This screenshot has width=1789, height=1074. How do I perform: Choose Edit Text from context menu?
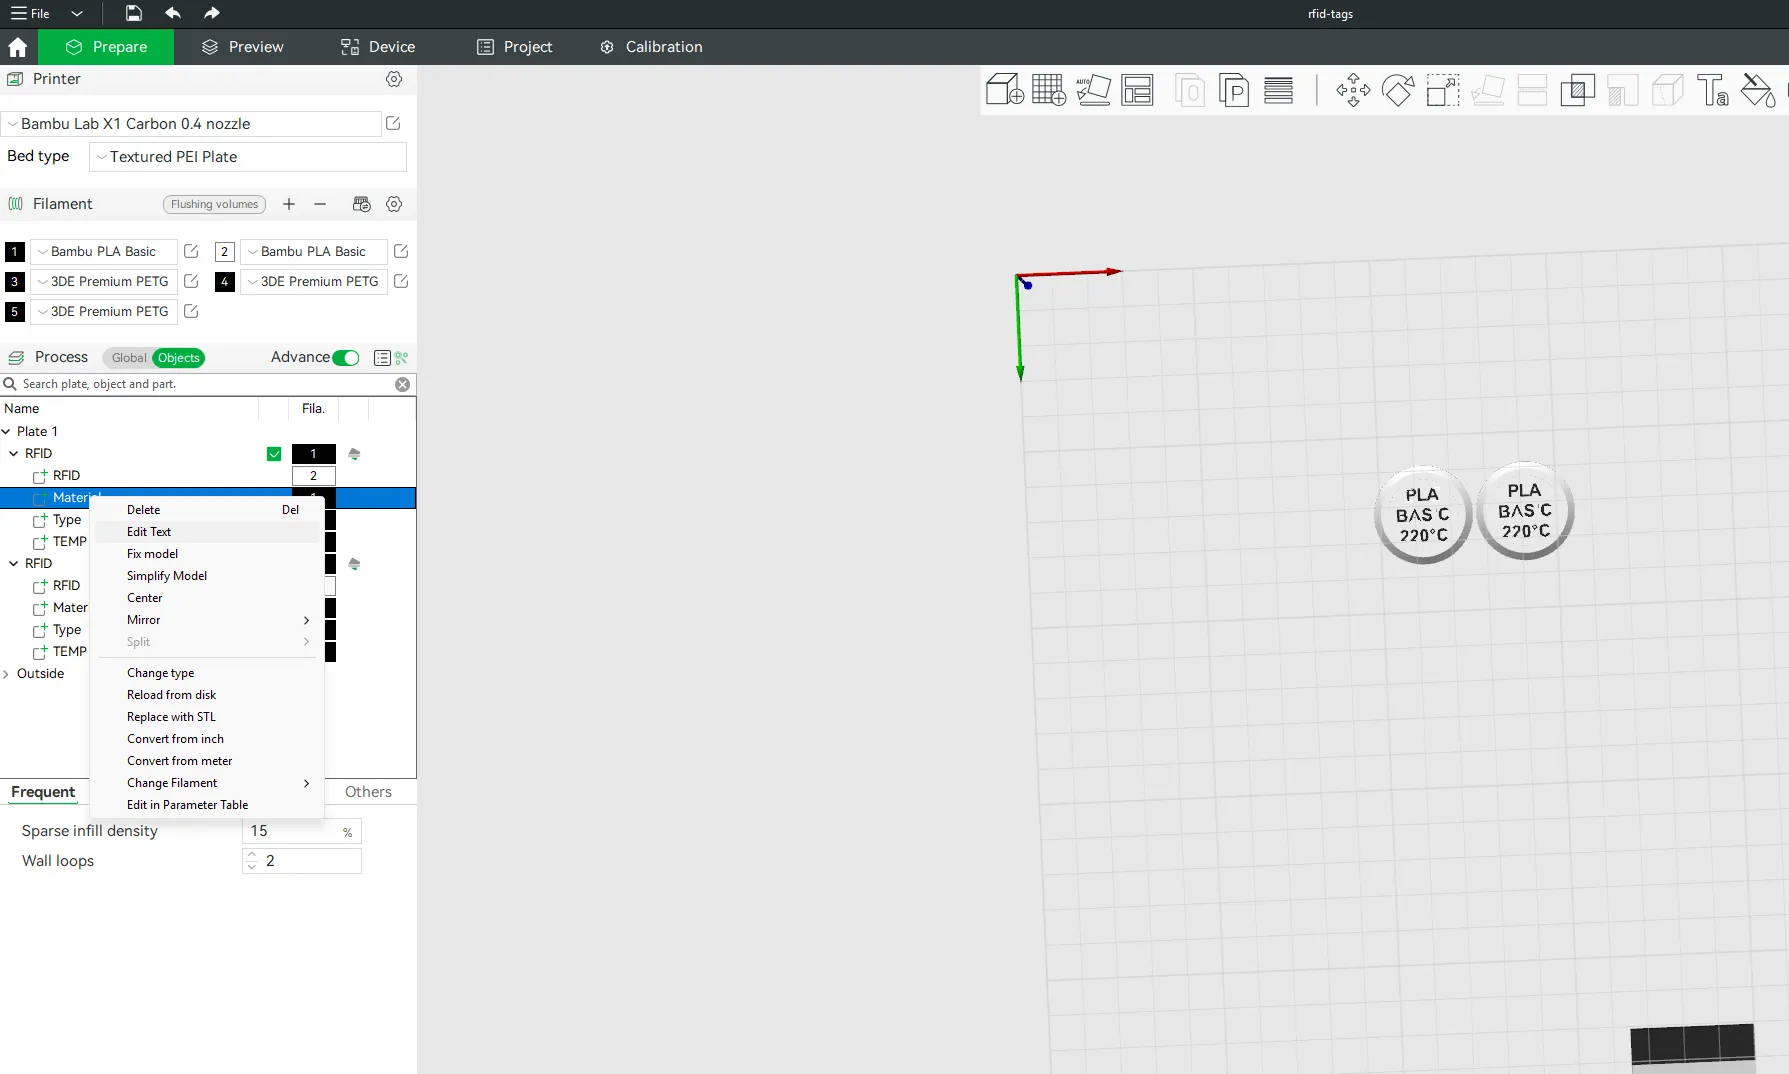click(x=149, y=532)
